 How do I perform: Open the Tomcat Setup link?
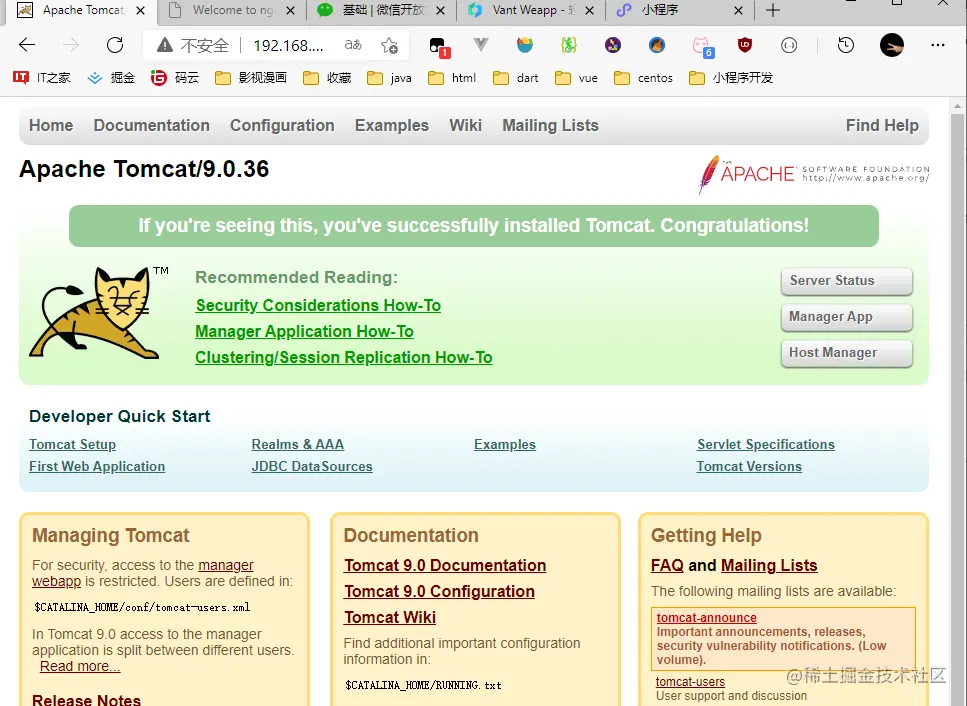coord(72,444)
